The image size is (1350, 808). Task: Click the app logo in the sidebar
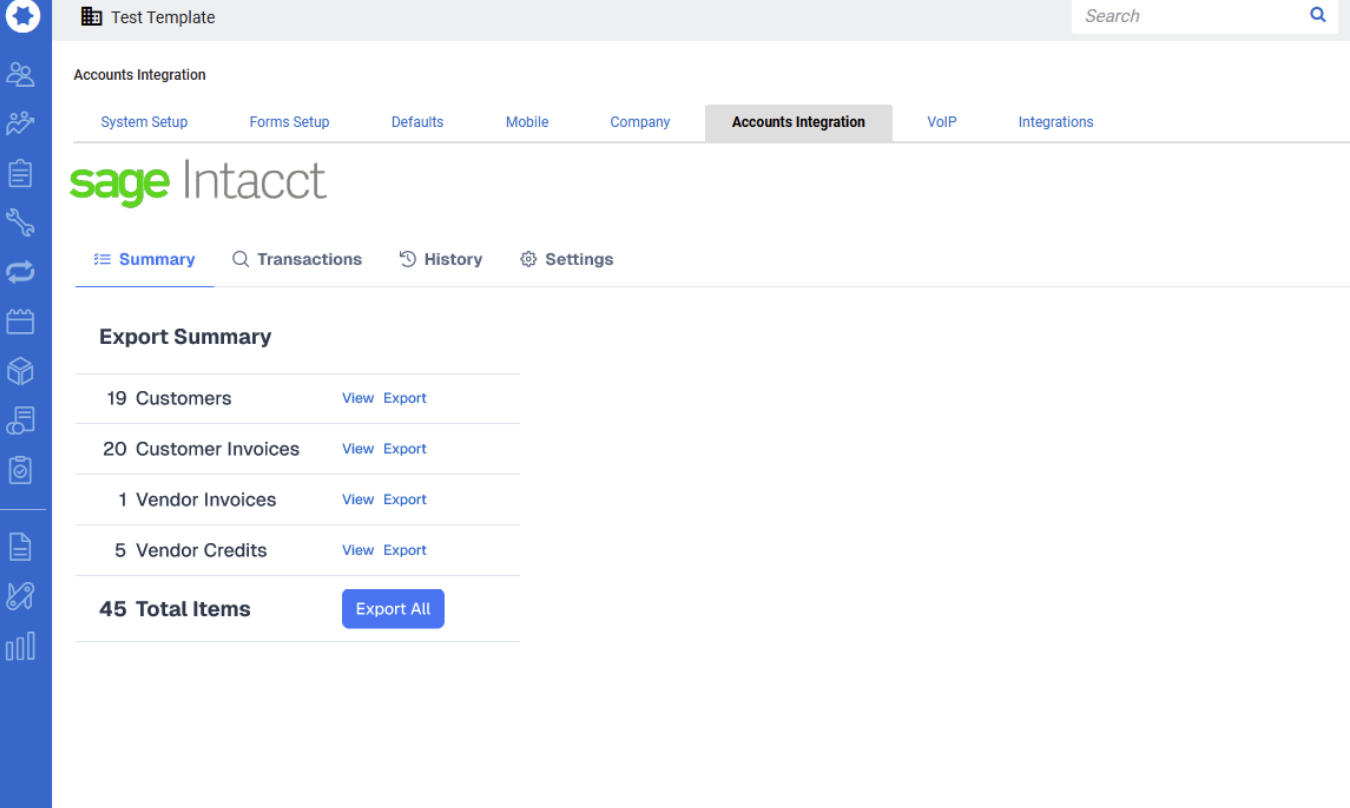coord(22,15)
